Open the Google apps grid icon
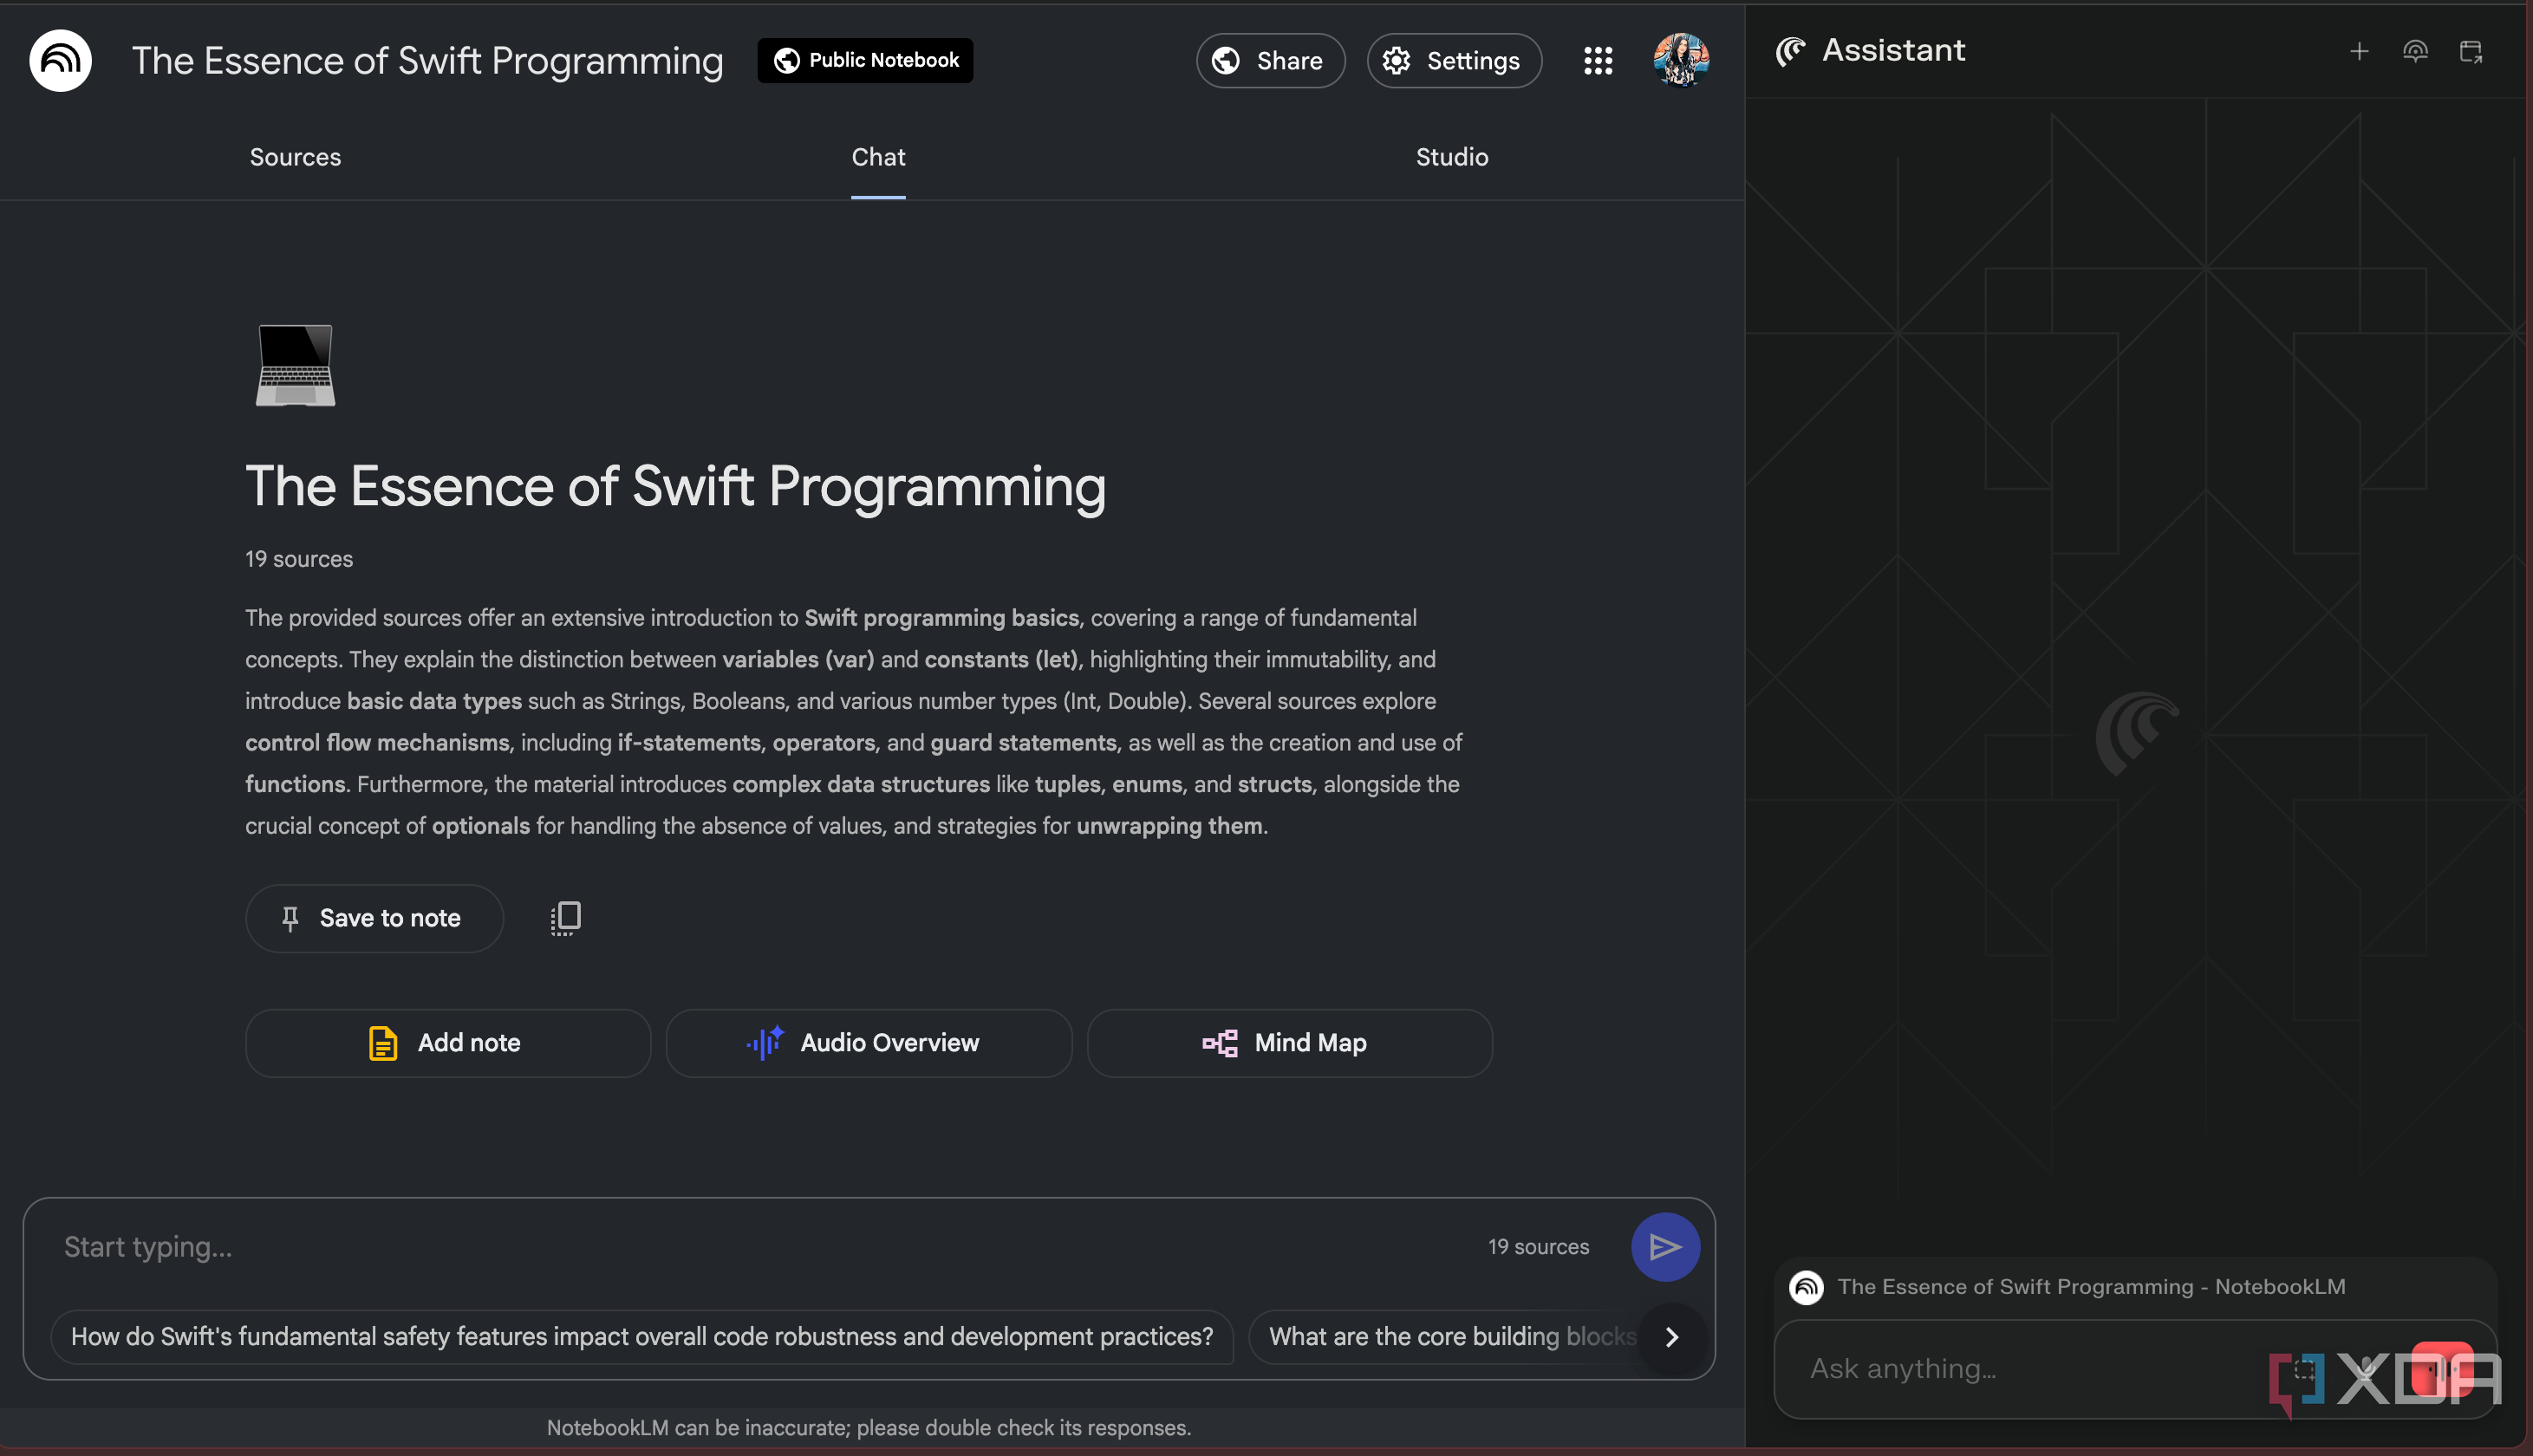The height and width of the screenshot is (1456, 2533). pyautogui.click(x=1598, y=60)
